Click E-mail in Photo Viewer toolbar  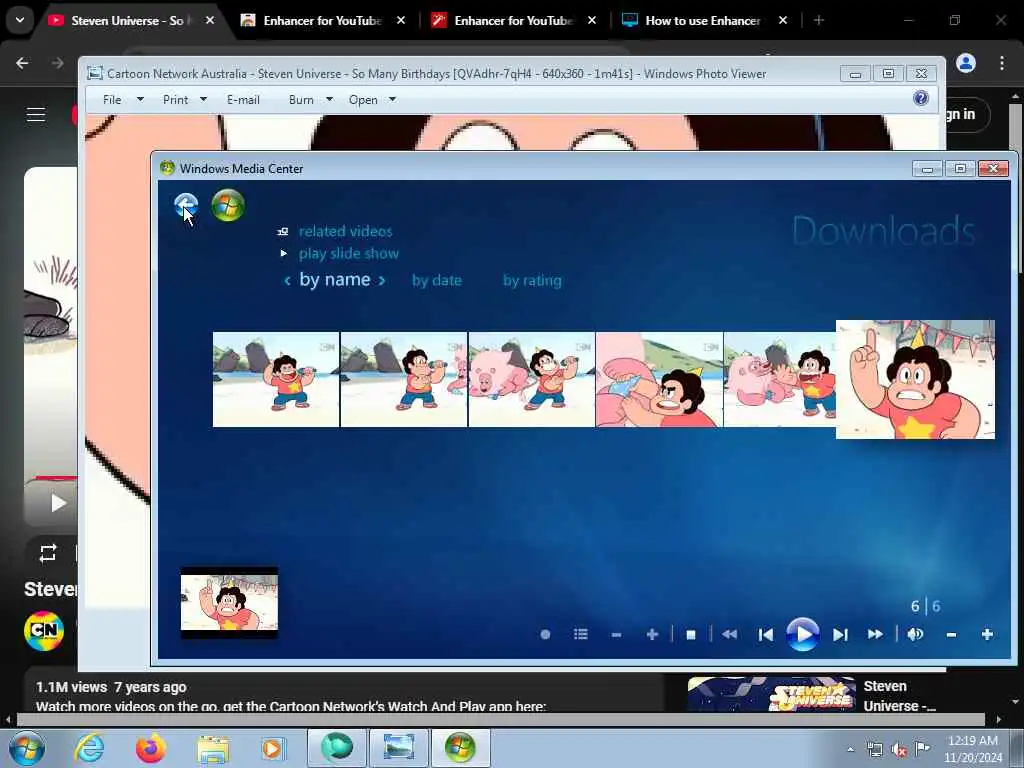pyautogui.click(x=243, y=100)
